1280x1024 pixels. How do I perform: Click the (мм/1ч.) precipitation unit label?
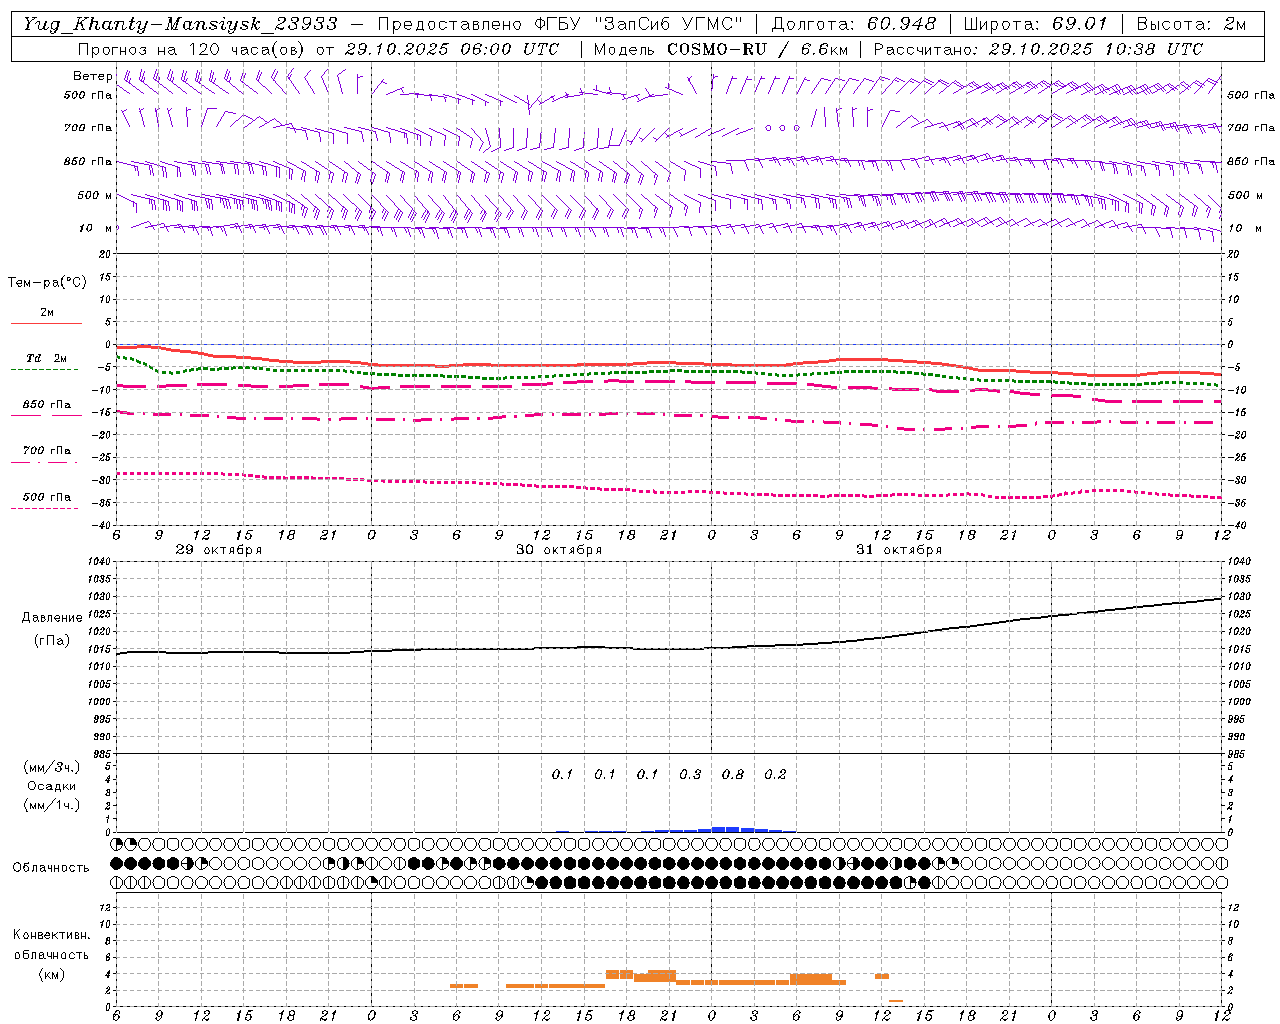click(52, 805)
